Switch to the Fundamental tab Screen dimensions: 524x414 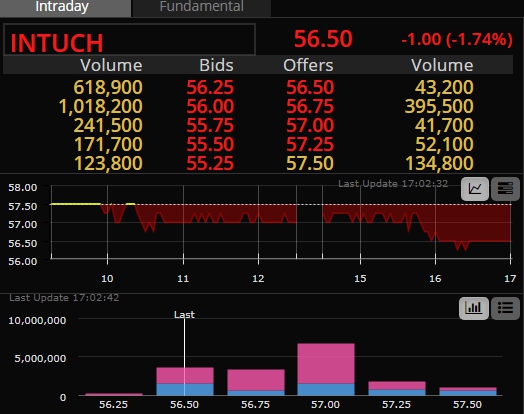point(202,7)
